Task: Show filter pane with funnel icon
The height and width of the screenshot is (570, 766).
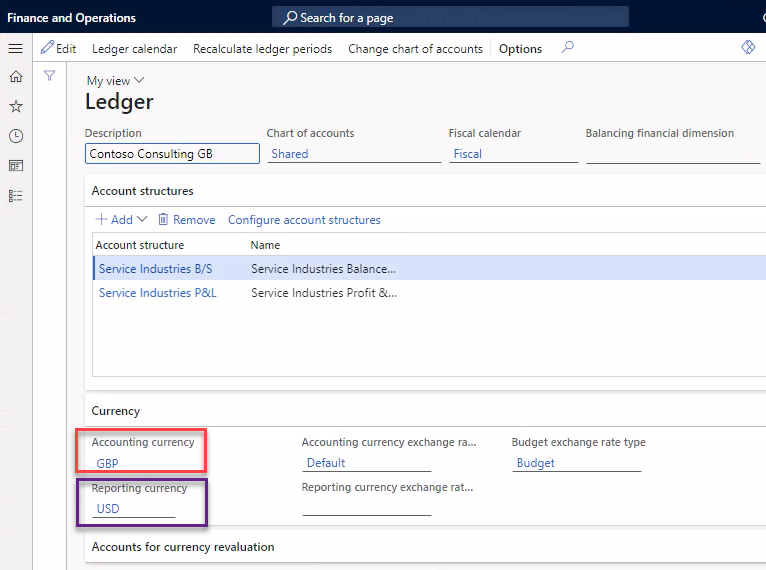Action: pos(49,76)
